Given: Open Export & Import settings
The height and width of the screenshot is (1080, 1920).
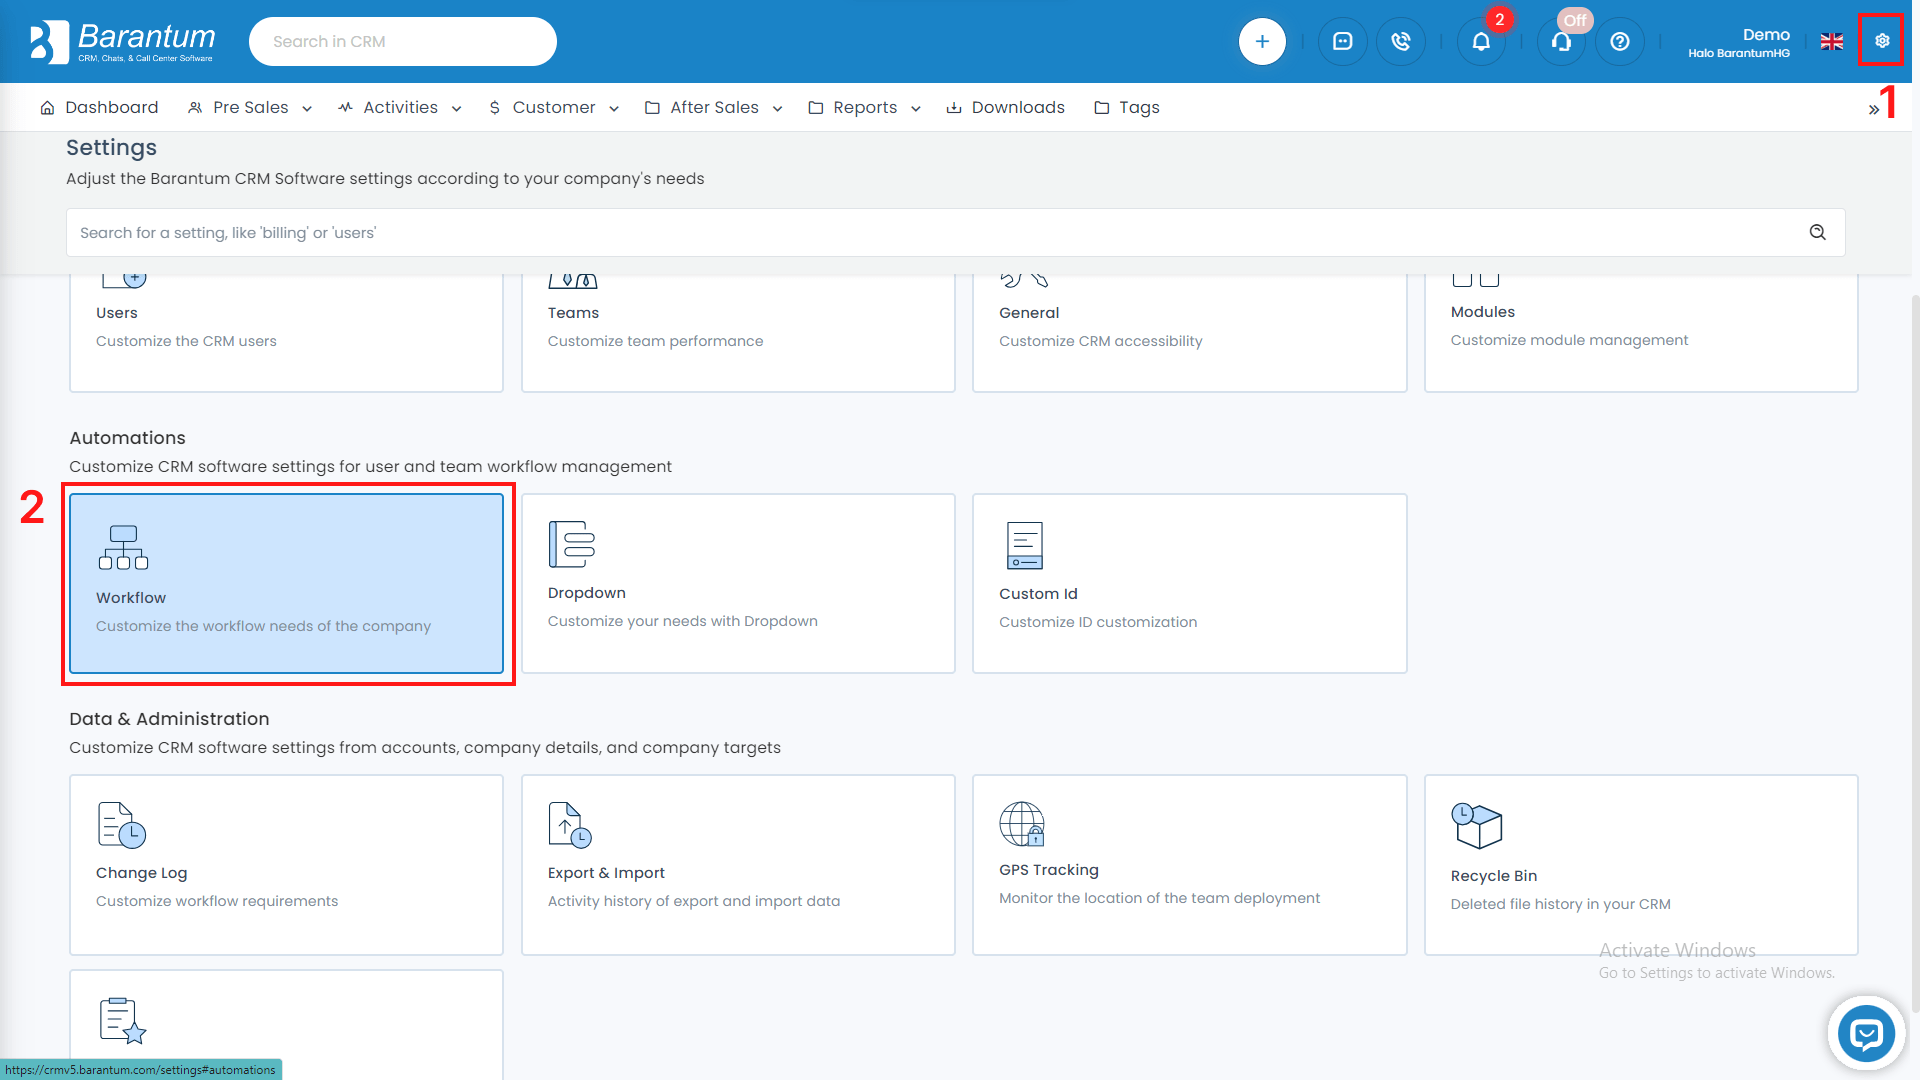Looking at the screenshot, I should tap(738, 865).
